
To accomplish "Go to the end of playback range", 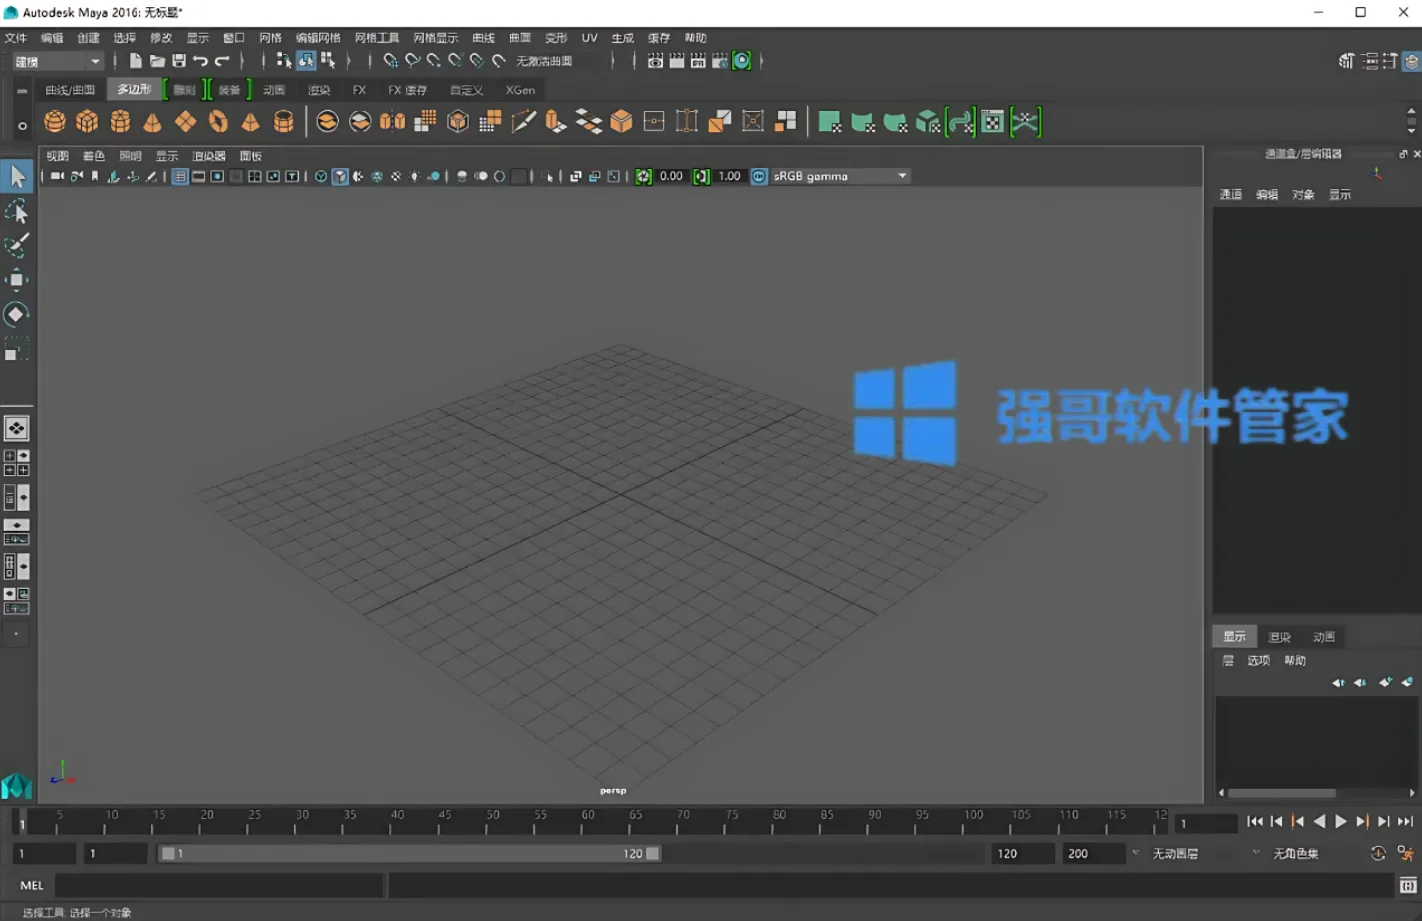I will (x=1405, y=822).
